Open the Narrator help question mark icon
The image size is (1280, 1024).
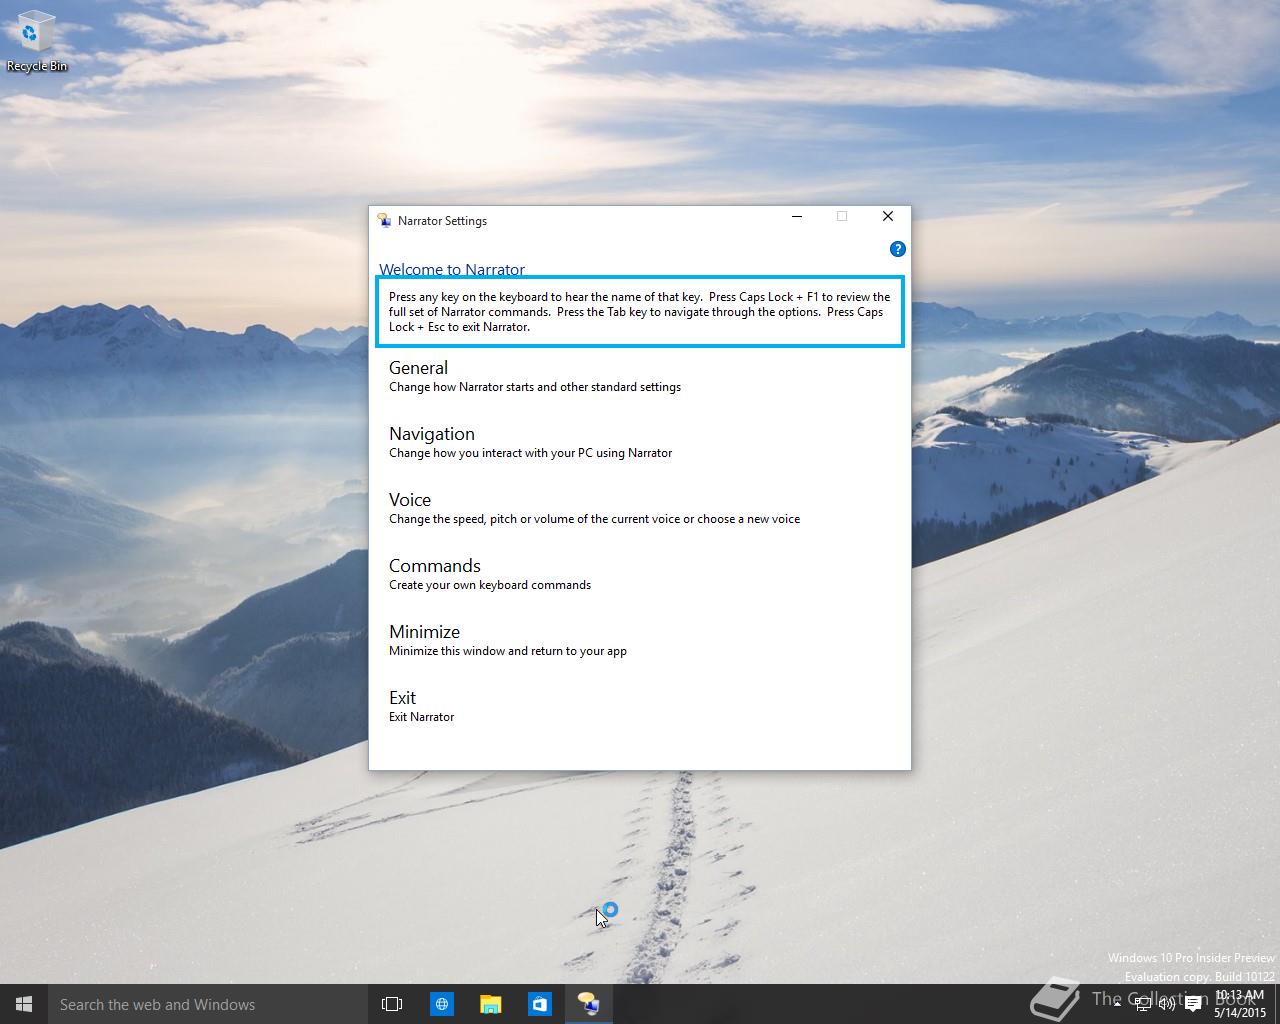click(x=897, y=249)
